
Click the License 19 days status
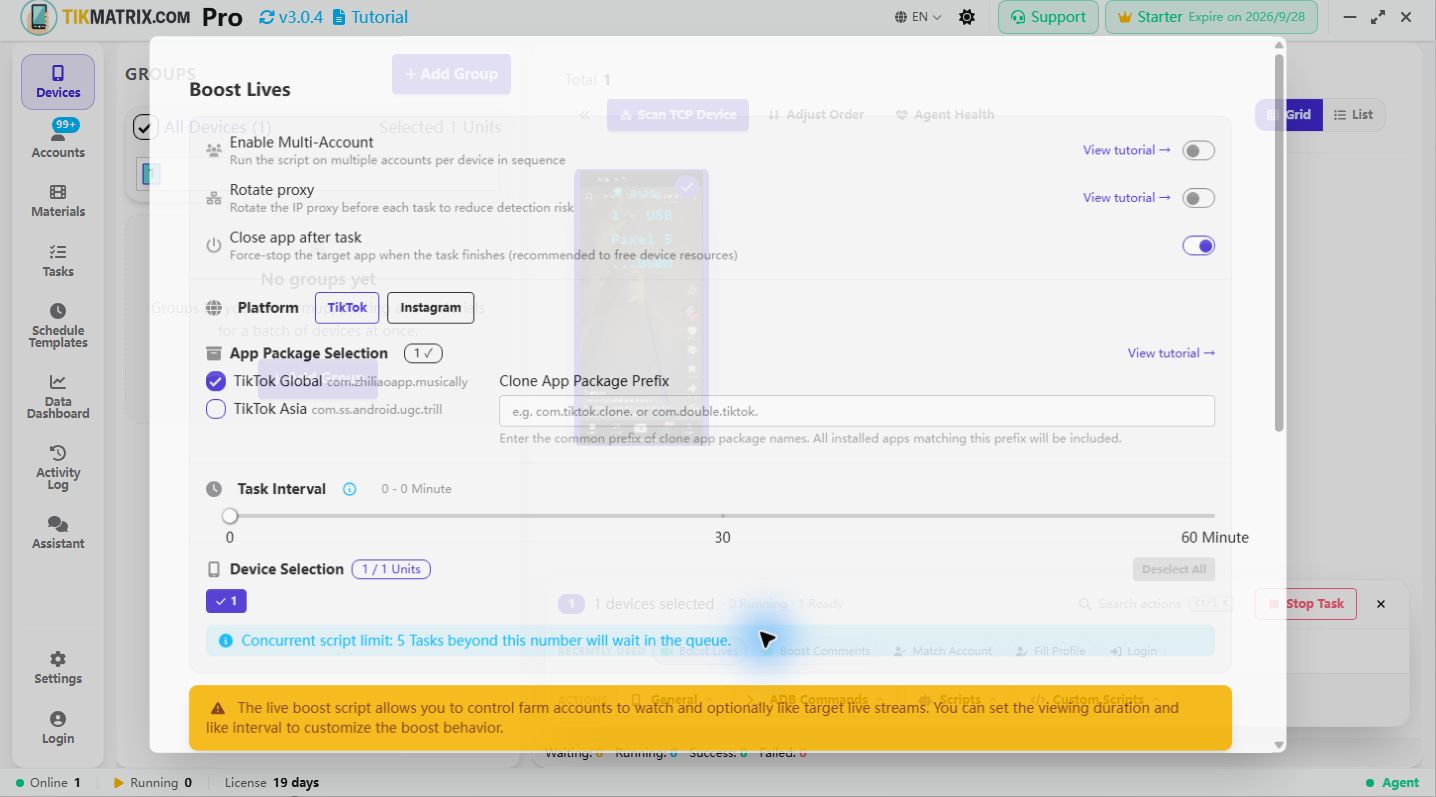(272, 783)
